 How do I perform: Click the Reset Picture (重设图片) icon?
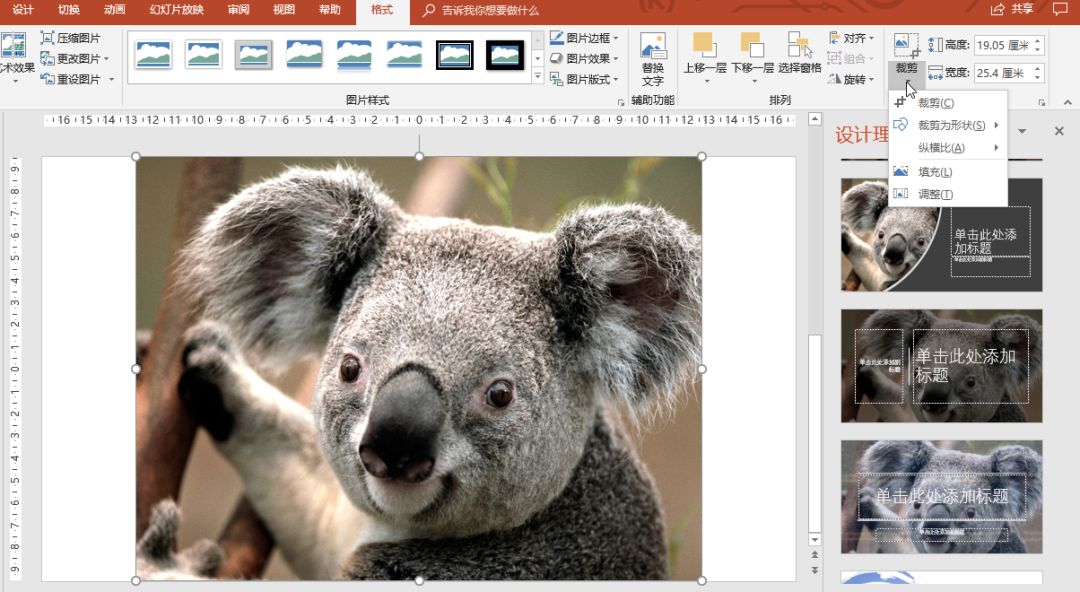click(48, 79)
